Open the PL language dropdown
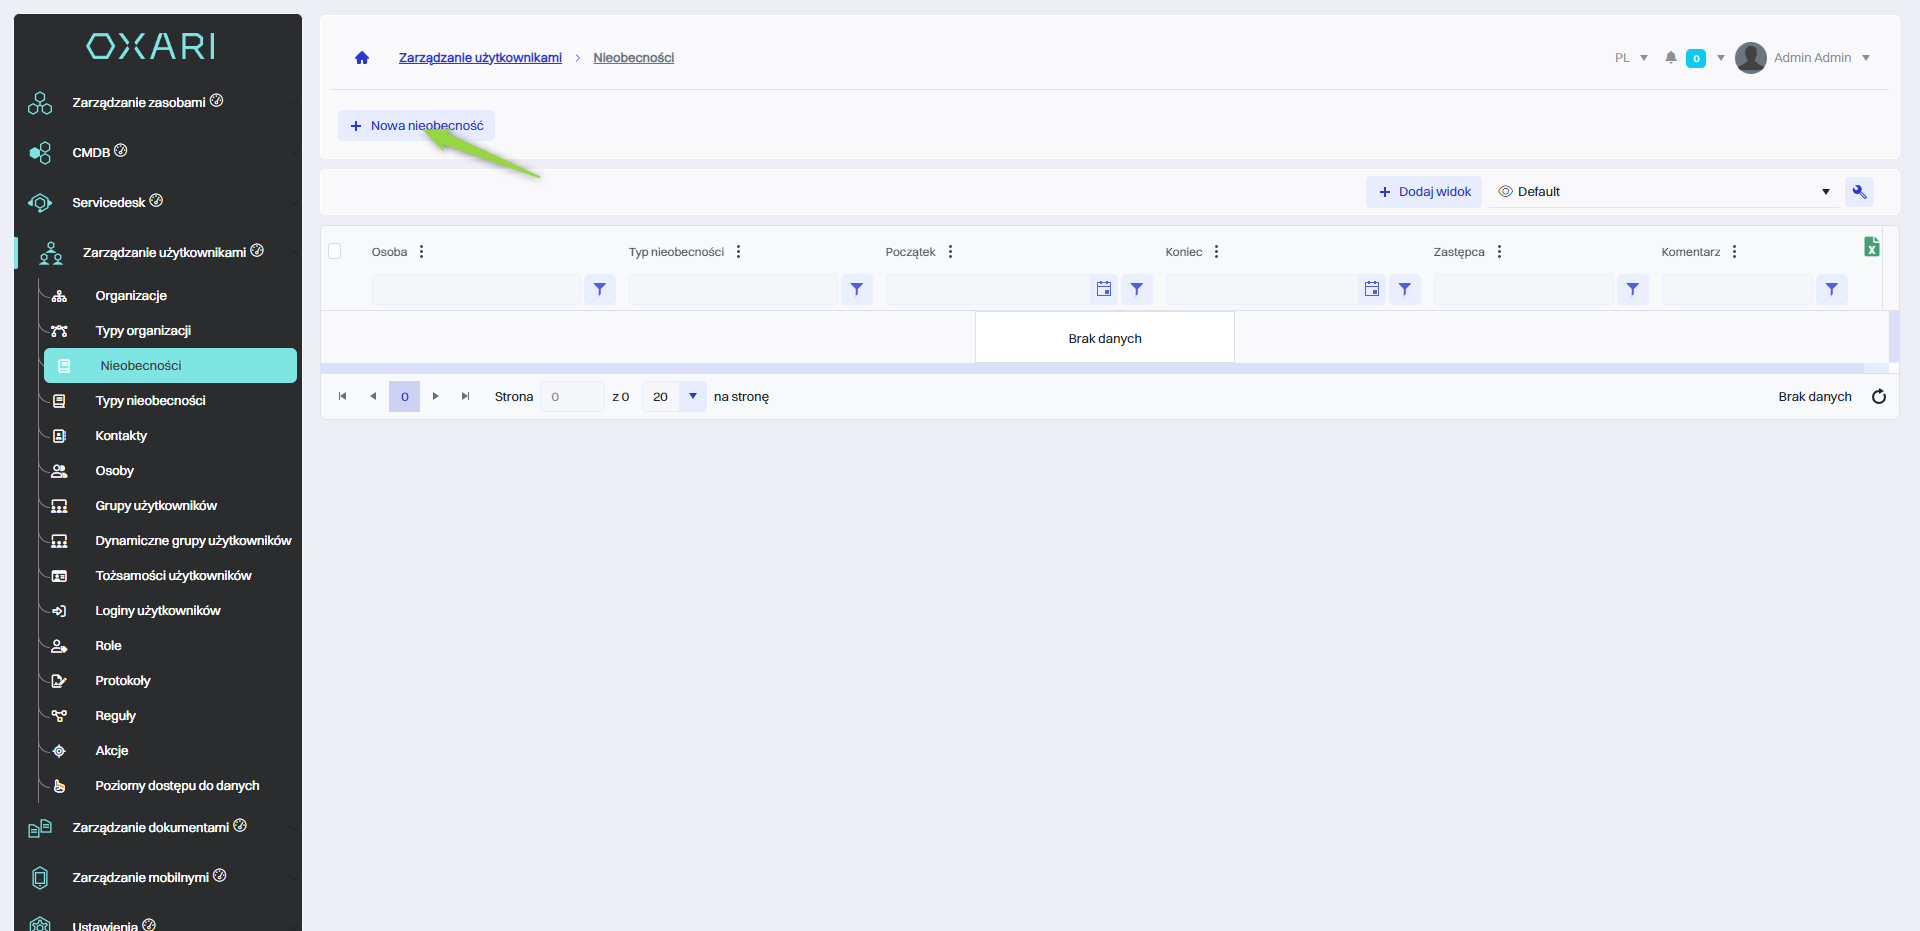Screen dimensions: 1920x931 [1631, 58]
